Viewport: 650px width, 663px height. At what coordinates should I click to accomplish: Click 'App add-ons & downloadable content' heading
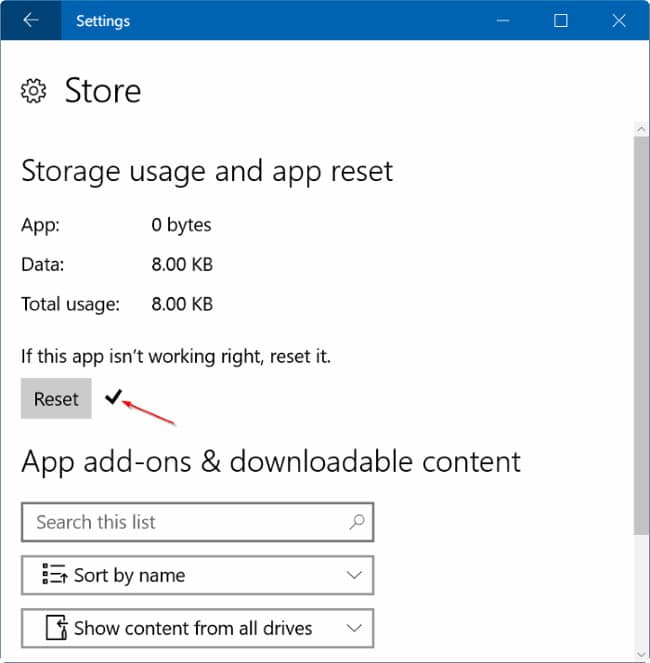point(271,461)
